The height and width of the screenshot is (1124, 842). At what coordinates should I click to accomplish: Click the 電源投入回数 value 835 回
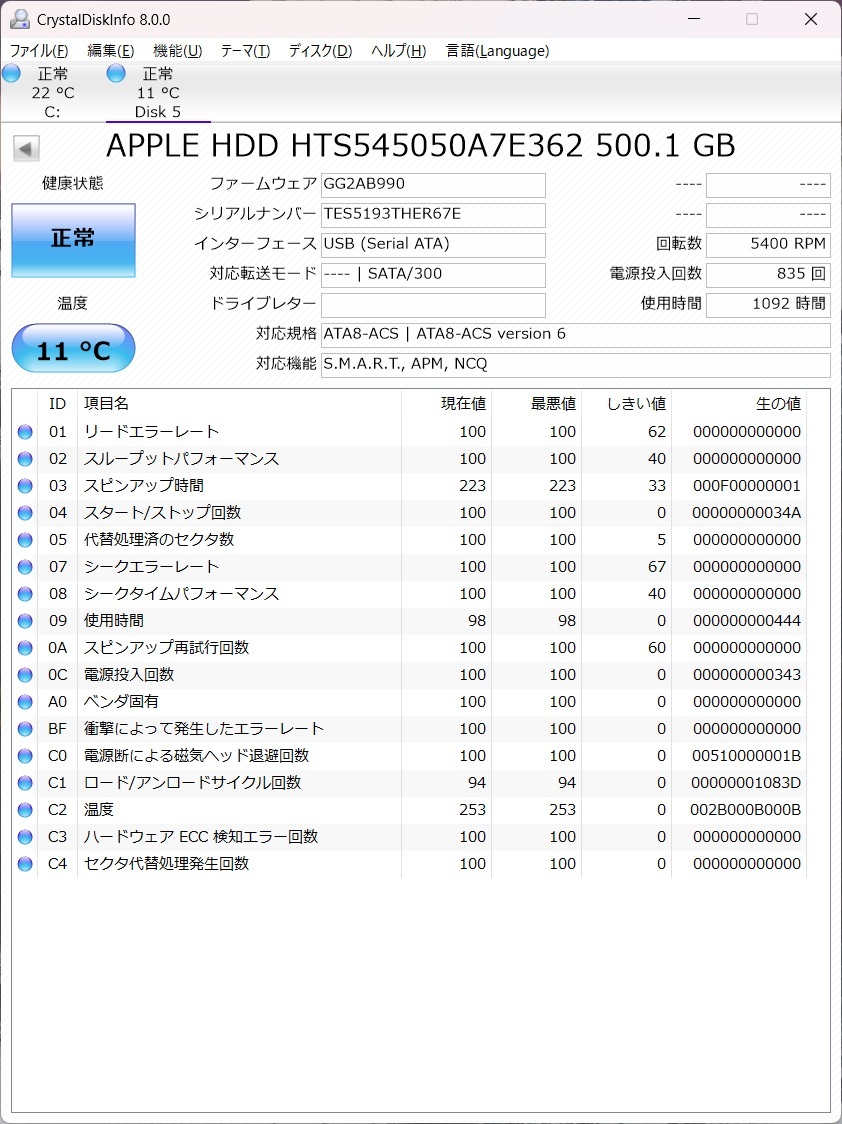[x=768, y=275]
